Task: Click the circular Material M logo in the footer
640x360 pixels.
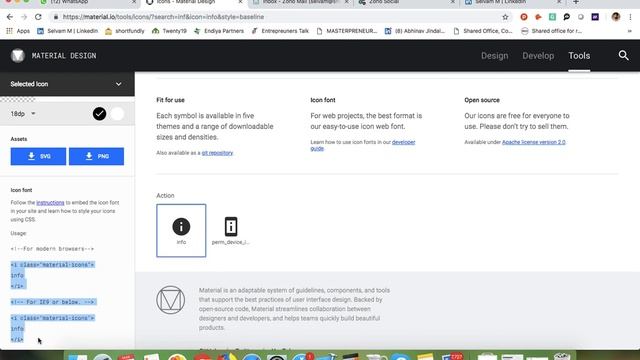Action: (171, 300)
